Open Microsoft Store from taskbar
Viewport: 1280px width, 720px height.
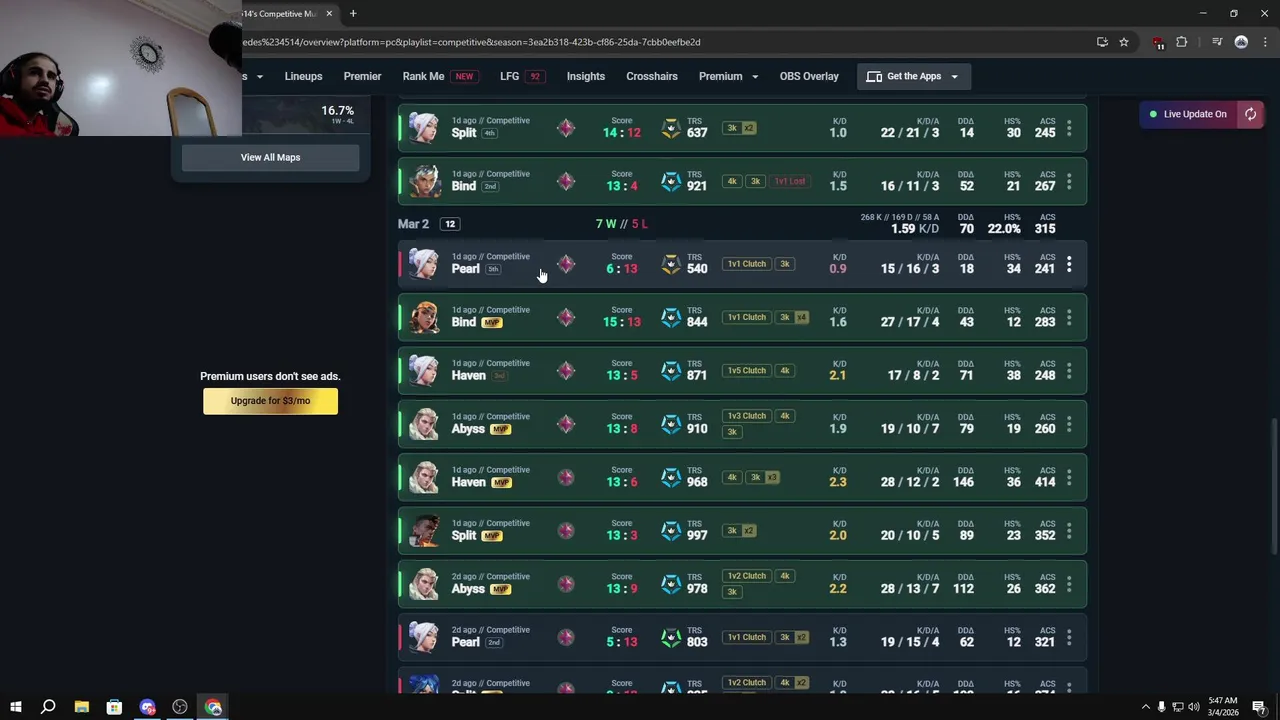114,707
